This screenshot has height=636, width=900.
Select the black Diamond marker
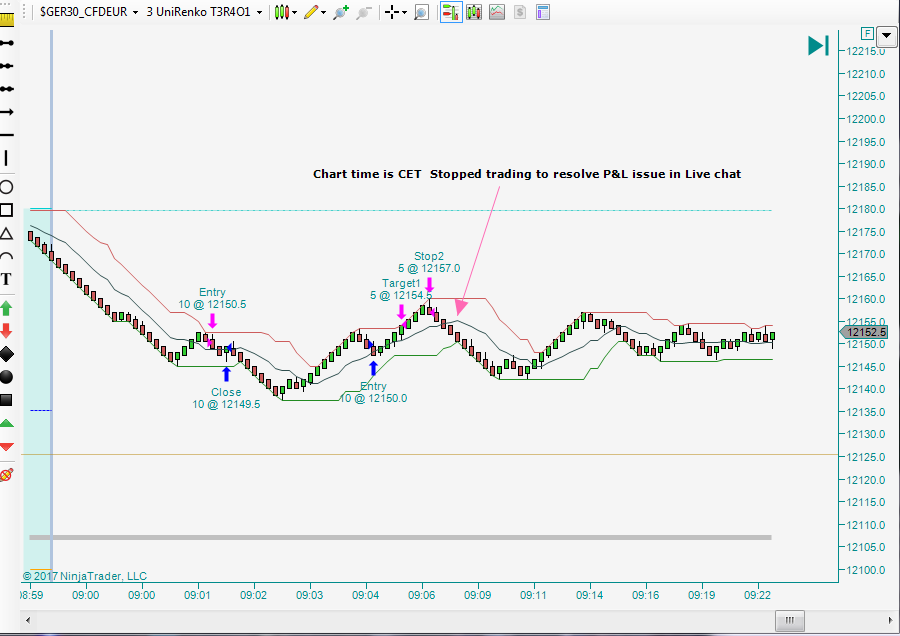click(6, 354)
